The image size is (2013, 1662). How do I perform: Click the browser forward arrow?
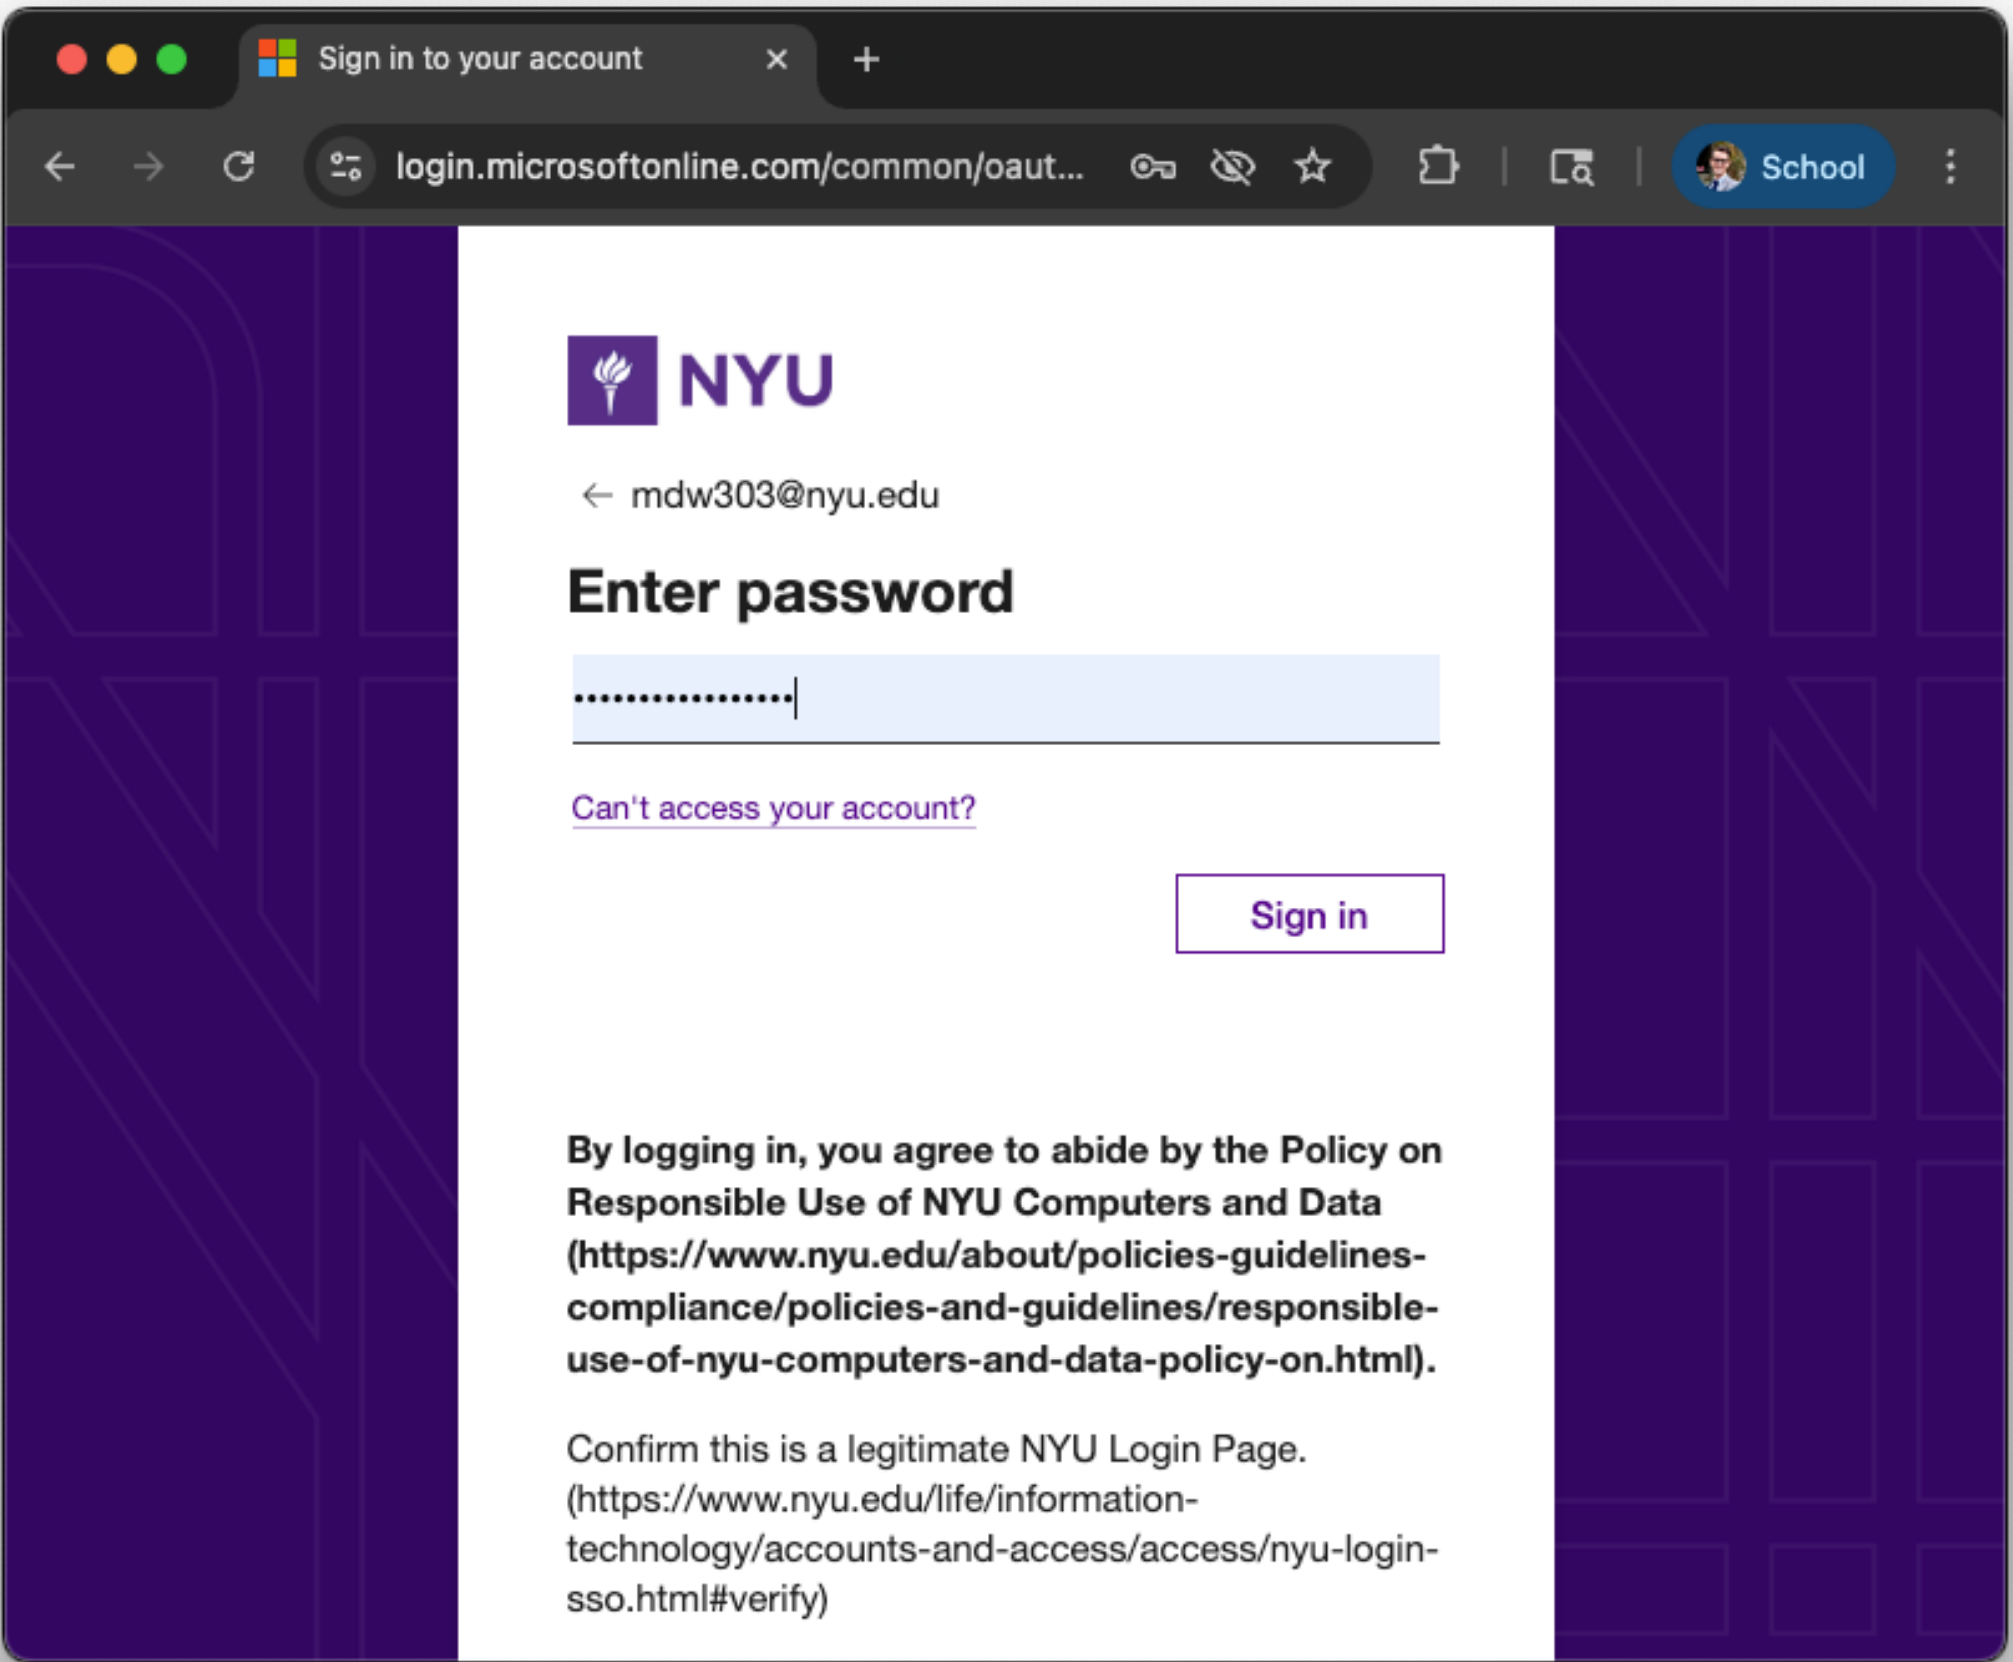click(x=149, y=166)
